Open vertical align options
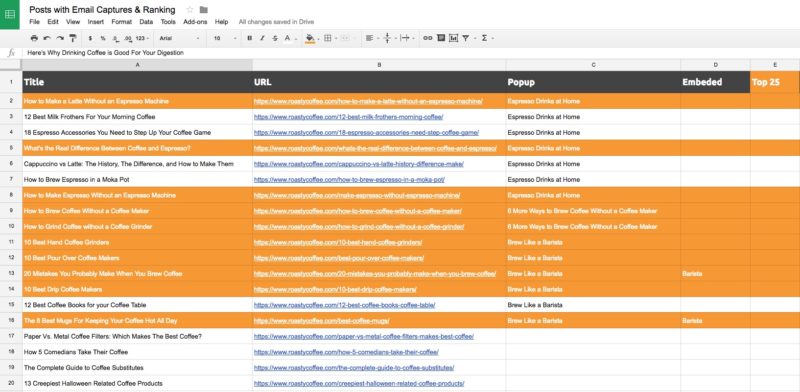Screen dimensions: 800x392 pyautogui.click(x=387, y=38)
